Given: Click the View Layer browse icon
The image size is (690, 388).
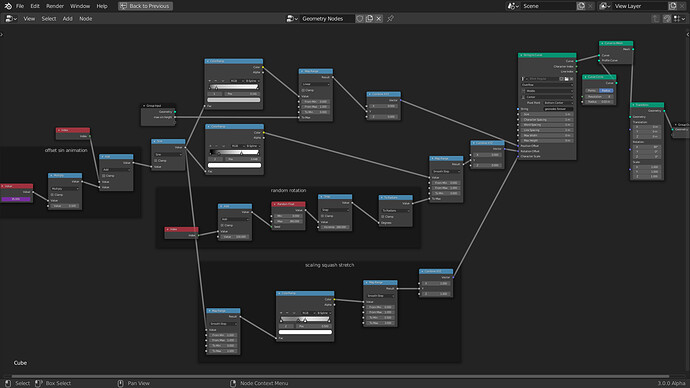Looking at the screenshot, I should coord(605,6).
